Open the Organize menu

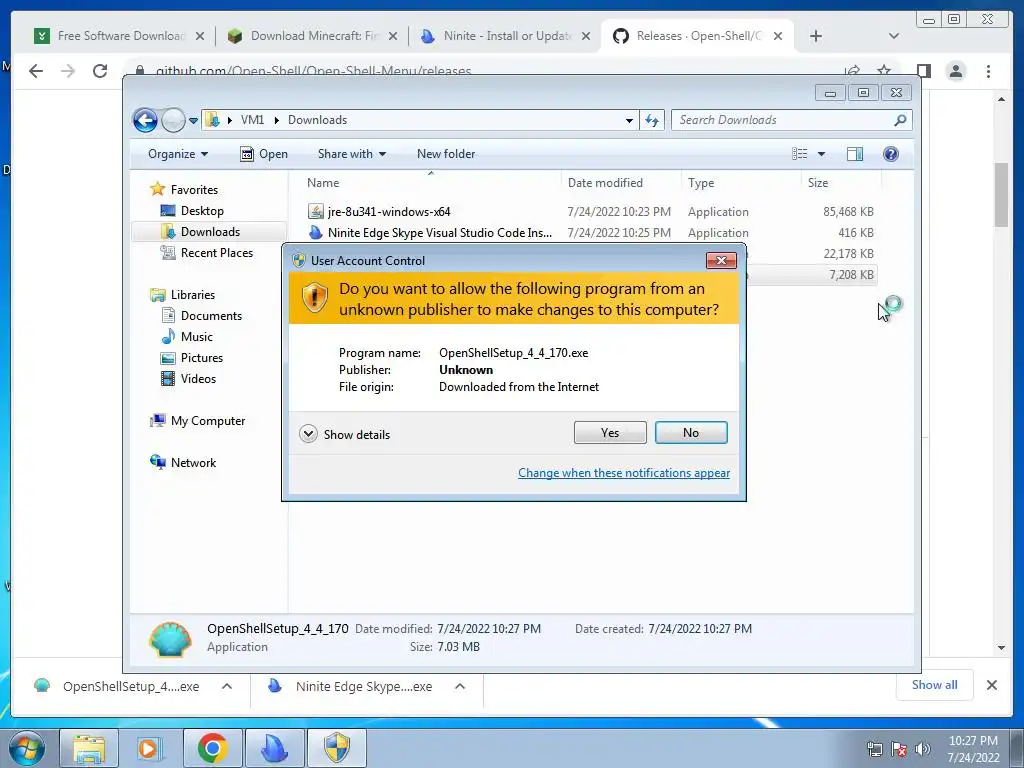click(x=178, y=154)
